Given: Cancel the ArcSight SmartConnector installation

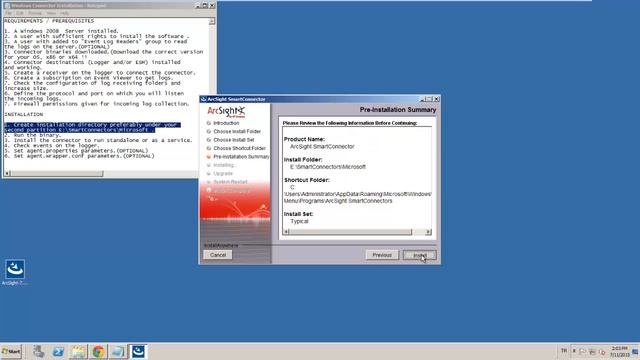Looking at the screenshot, I should (x=218, y=255).
